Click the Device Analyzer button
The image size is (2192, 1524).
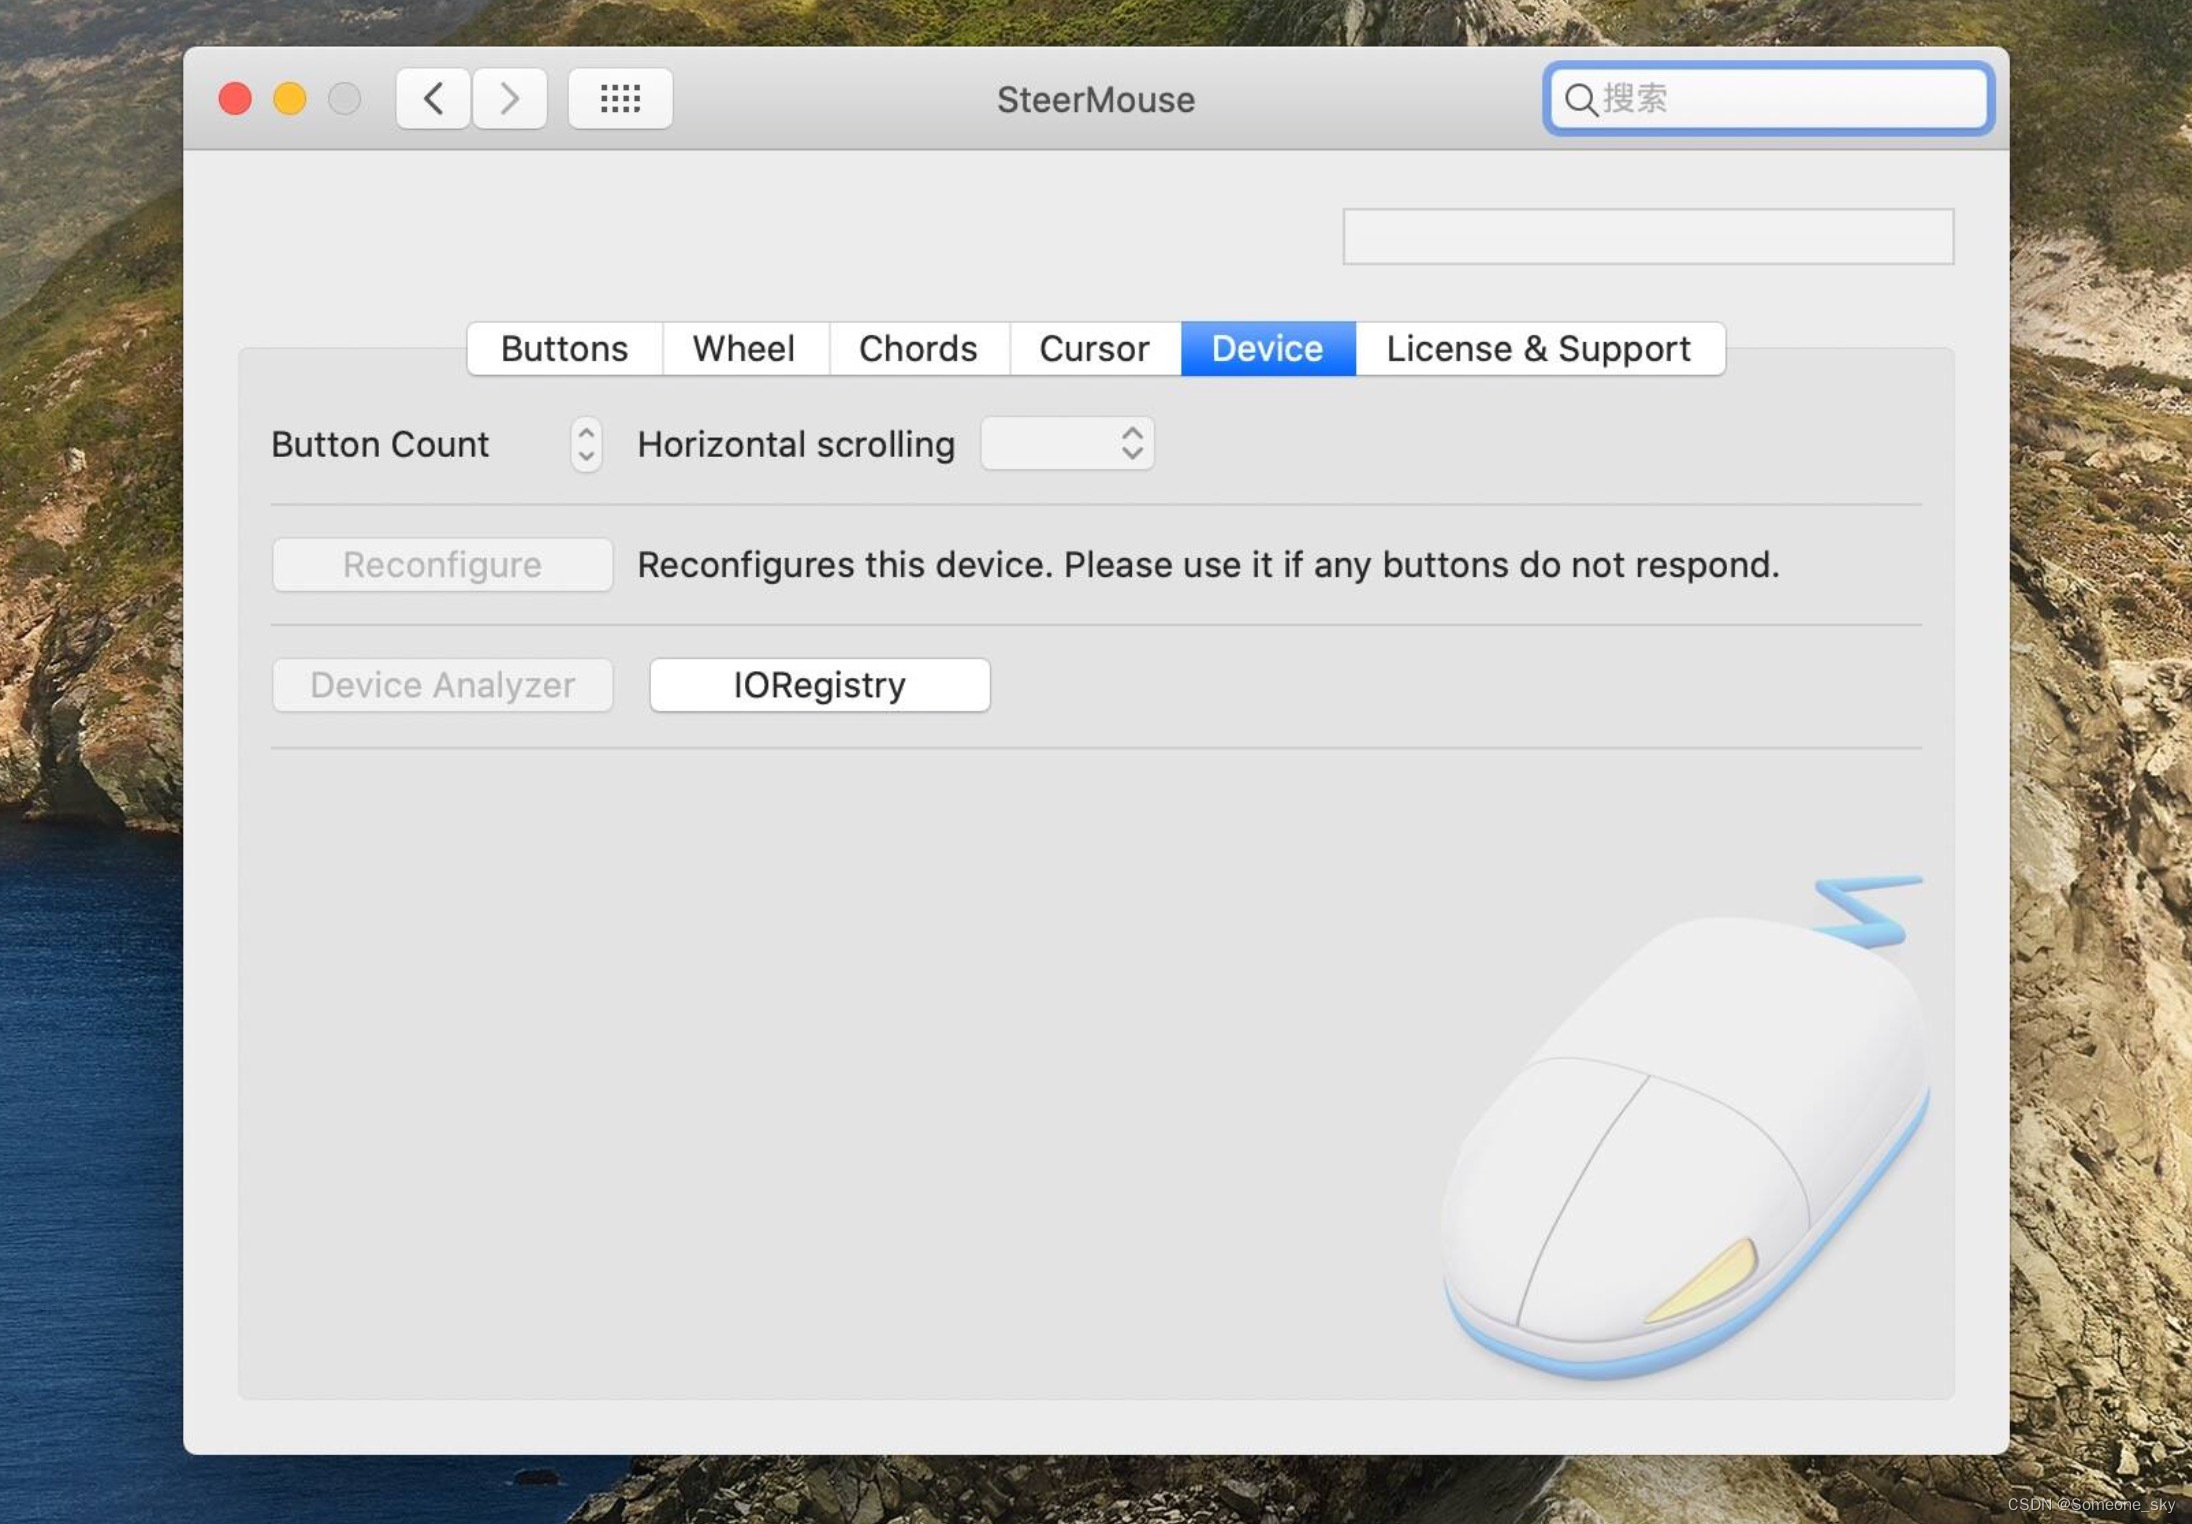pyautogui.click(x=442, y=685)
